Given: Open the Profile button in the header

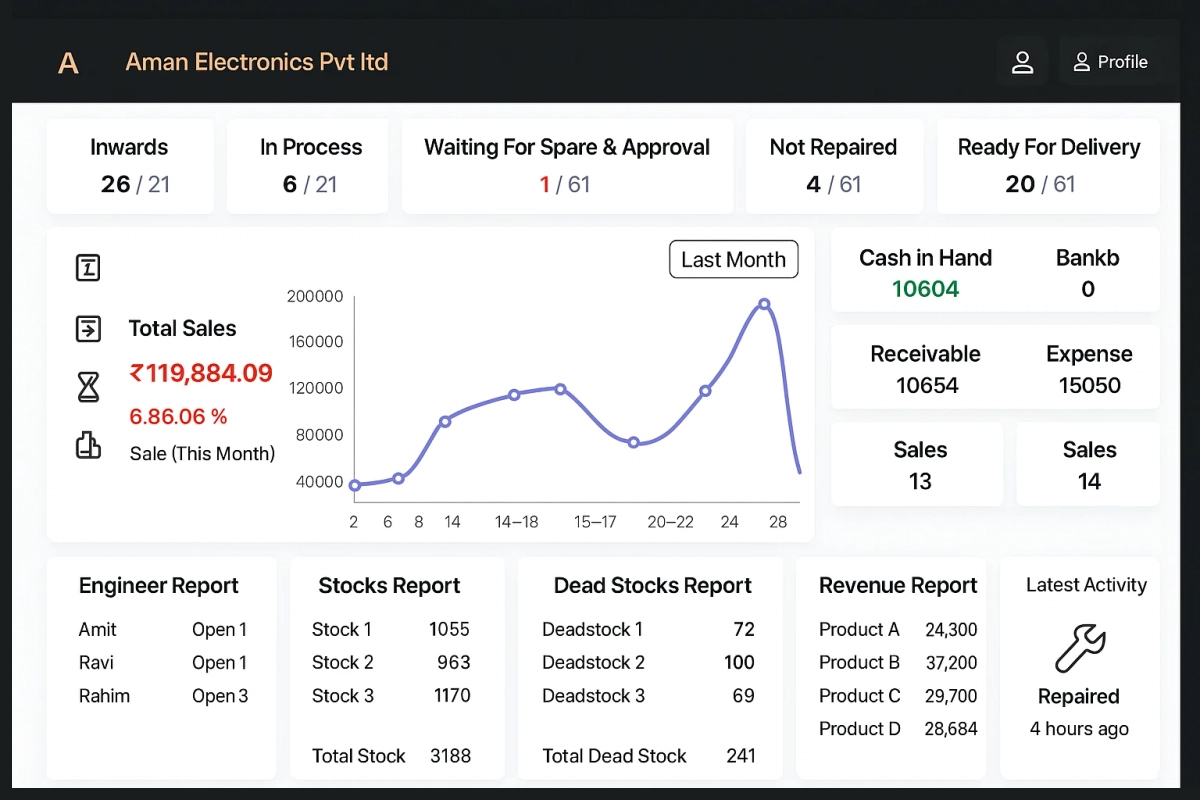Looking at the screenshot, I should tap(1110, 61).
